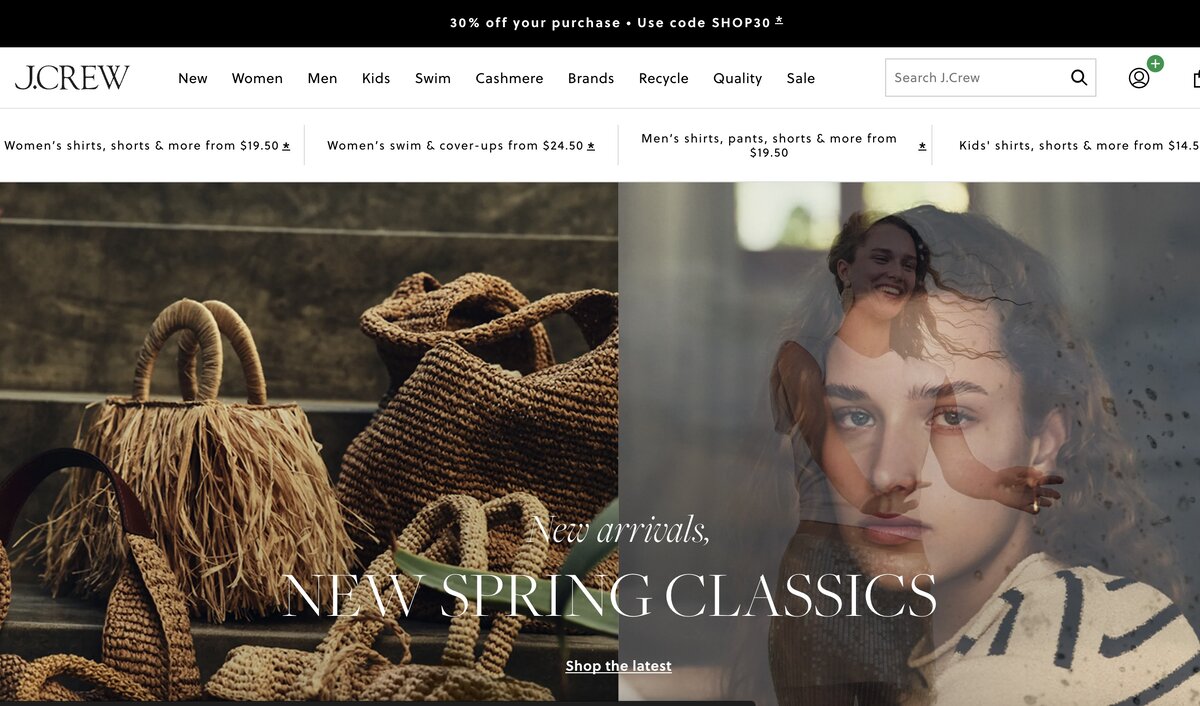Click the J.Crew logo

coord(72,78)
